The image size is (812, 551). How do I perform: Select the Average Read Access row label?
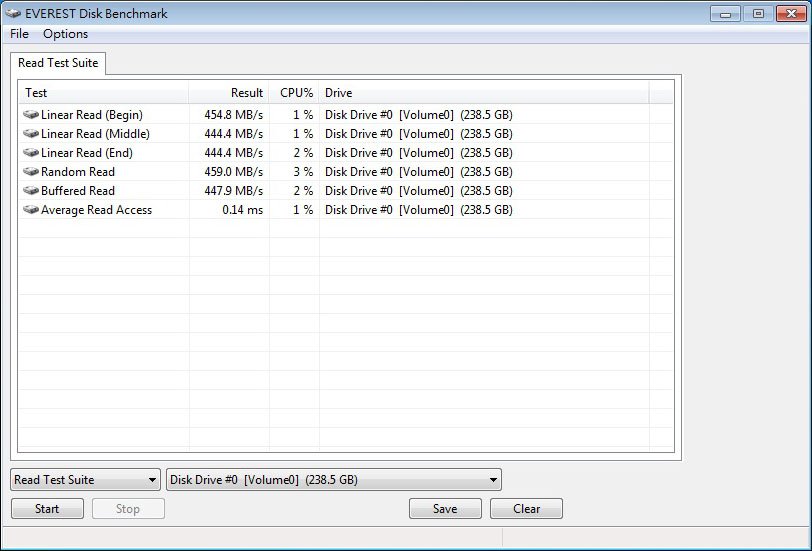[x=96, y=210]
